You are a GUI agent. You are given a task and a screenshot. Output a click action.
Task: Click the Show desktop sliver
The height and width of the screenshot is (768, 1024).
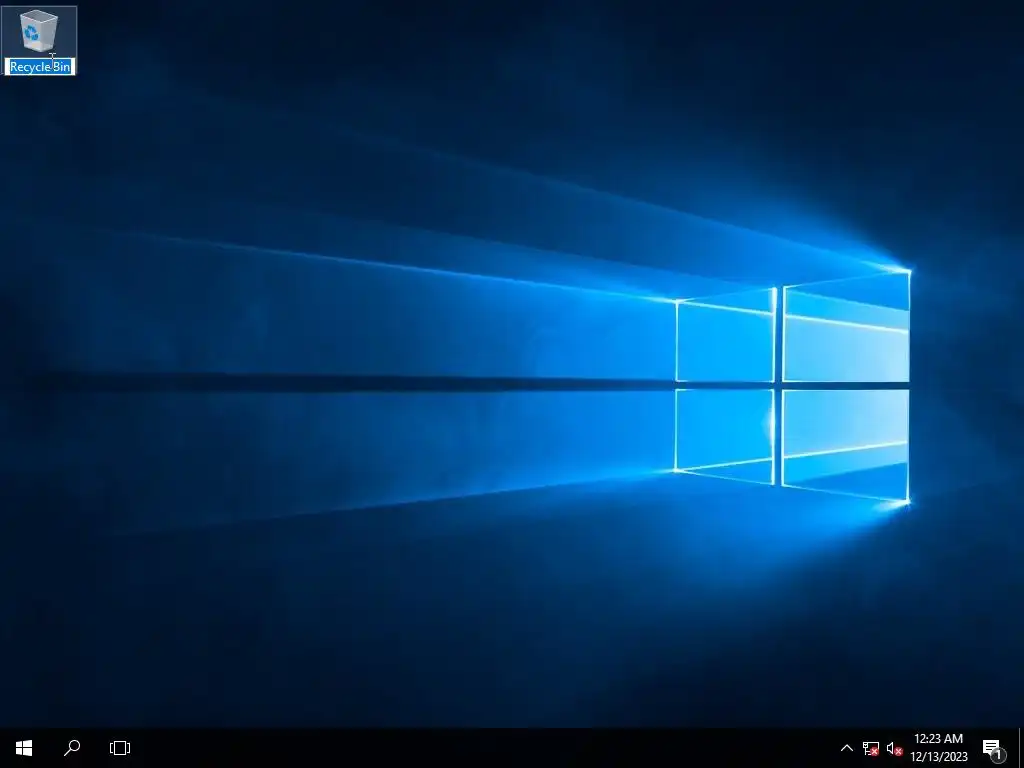tap(1020, 748)
